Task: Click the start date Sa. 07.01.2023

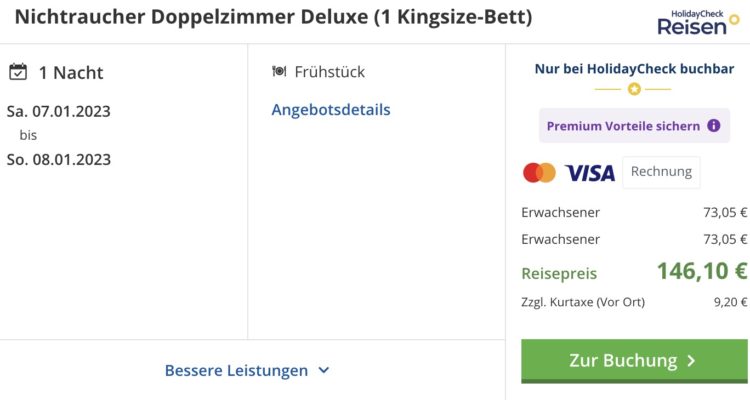Action: (59, 111)
